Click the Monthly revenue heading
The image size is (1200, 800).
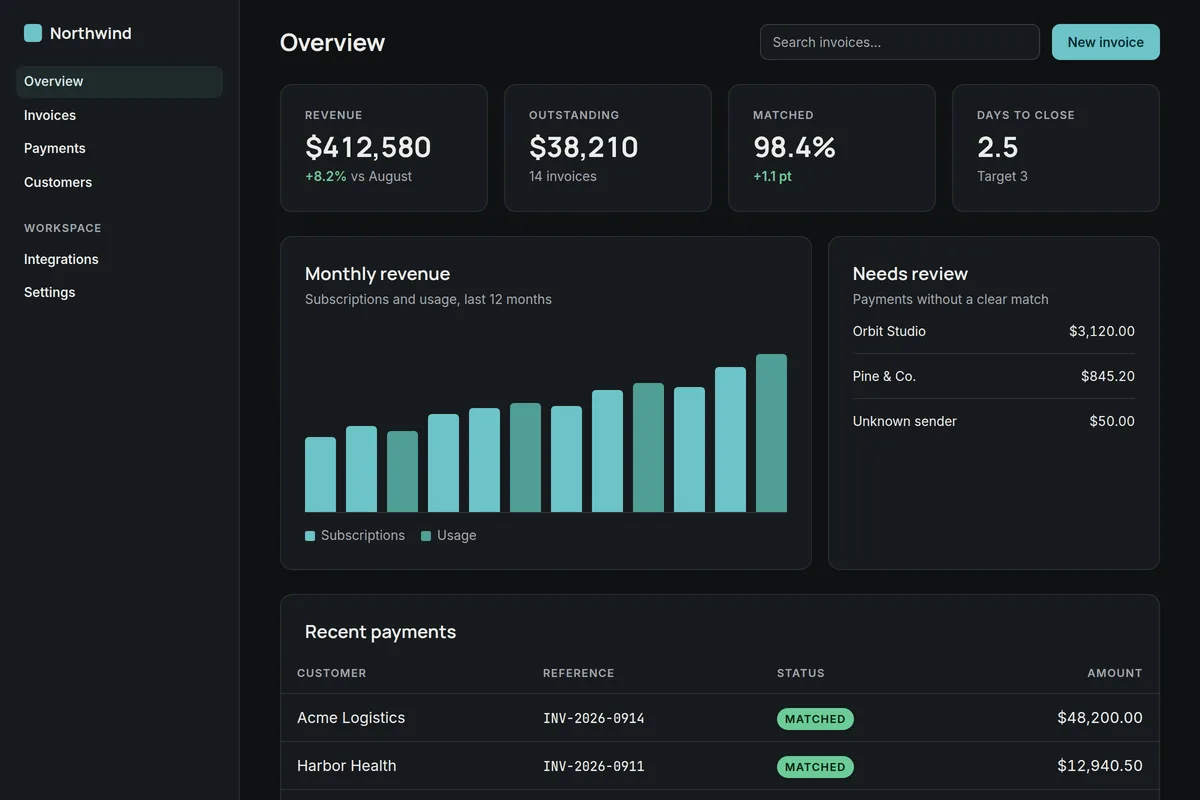click(378, 274)
